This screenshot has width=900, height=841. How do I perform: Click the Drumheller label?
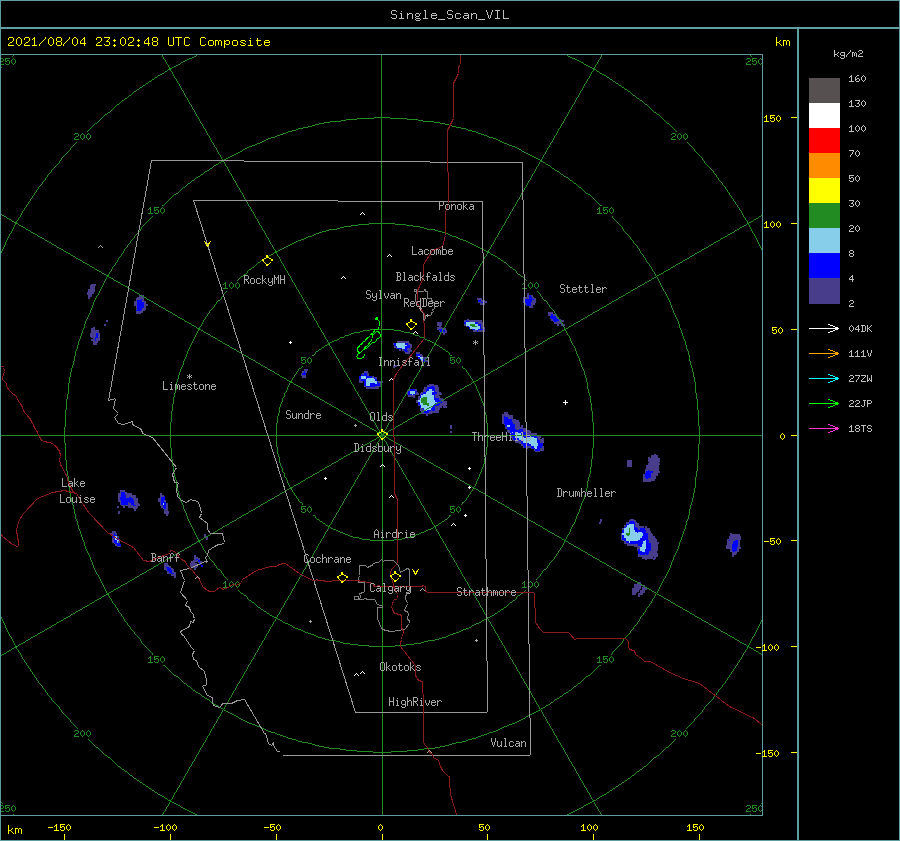click(x=586, y=493)
